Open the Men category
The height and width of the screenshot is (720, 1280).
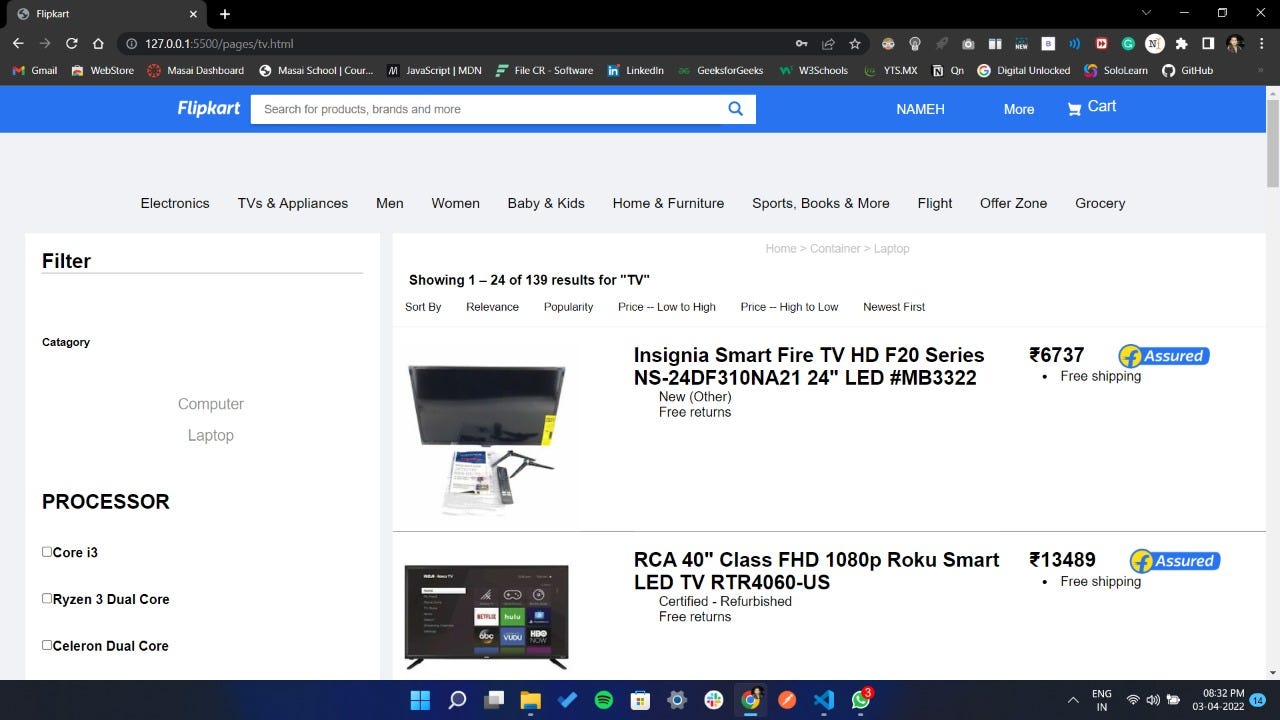pos(390,203)
